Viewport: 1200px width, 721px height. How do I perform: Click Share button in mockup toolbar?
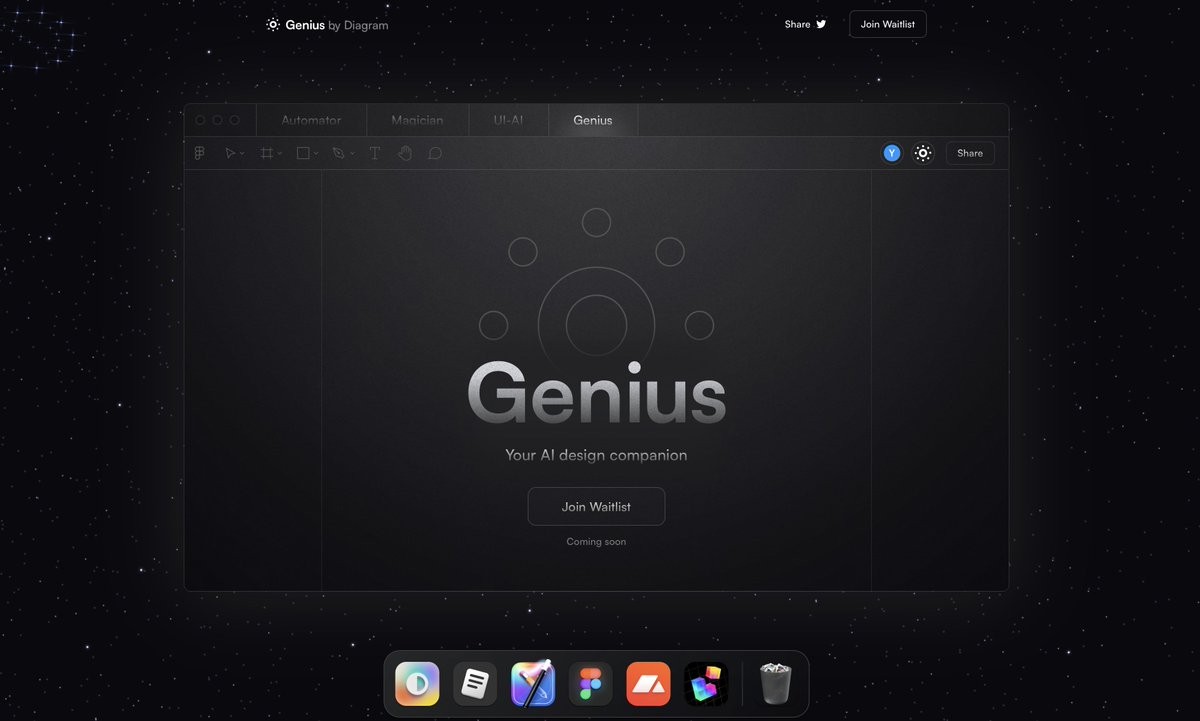click(x=970, y=153)
